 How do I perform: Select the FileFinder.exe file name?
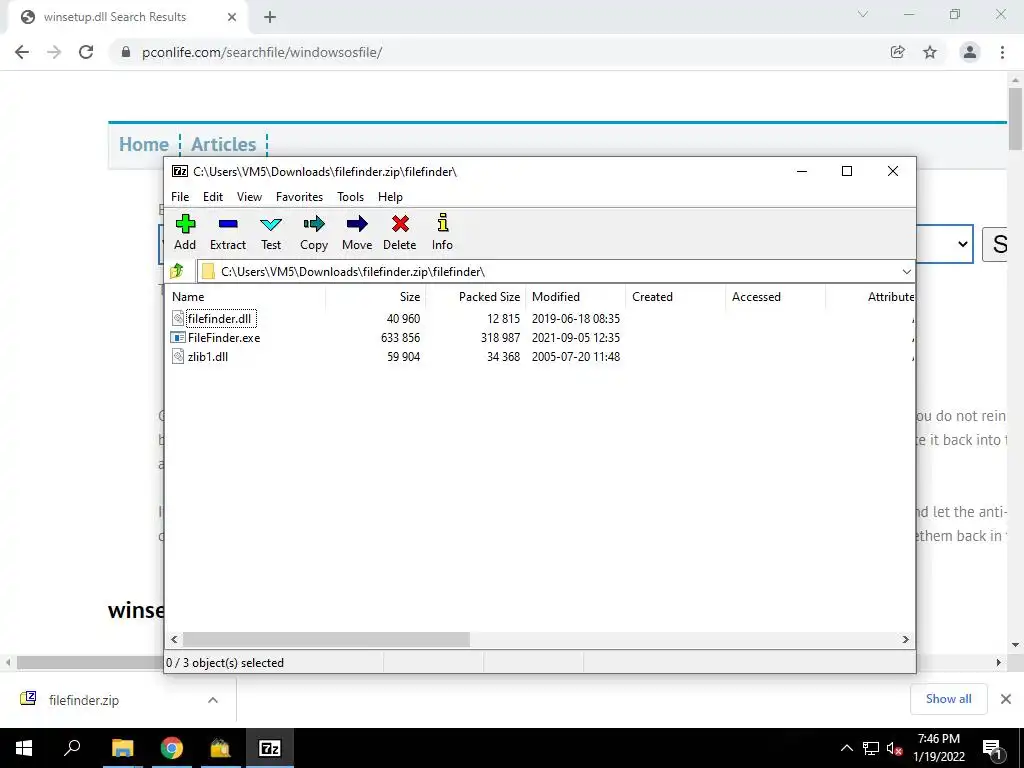[x=224, y=338]
